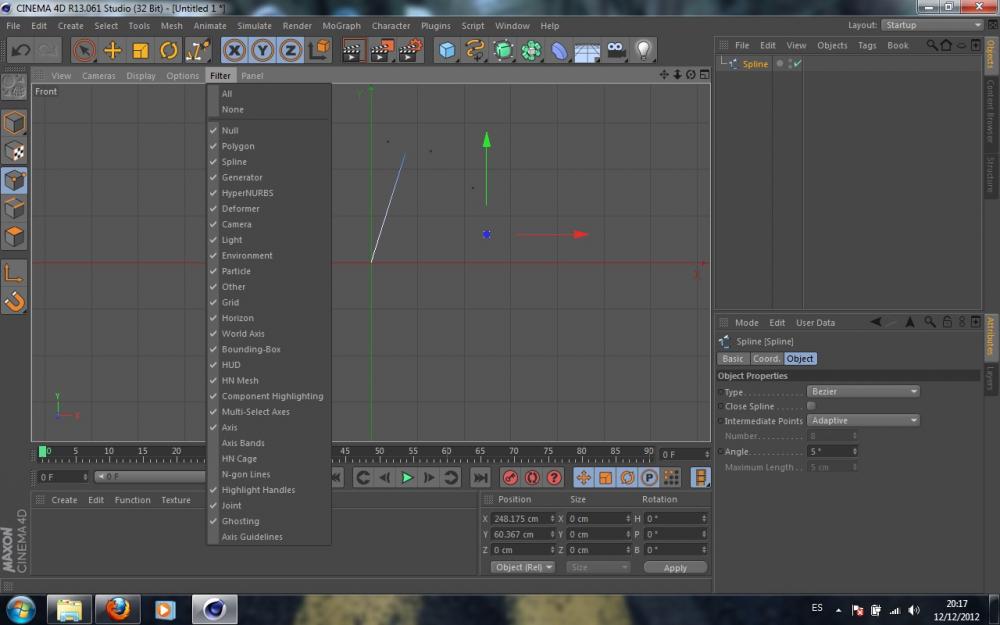This screenshot has height=625, width=1000.
Task: Select the Move tool in toolbar
Action: (112, 50)
